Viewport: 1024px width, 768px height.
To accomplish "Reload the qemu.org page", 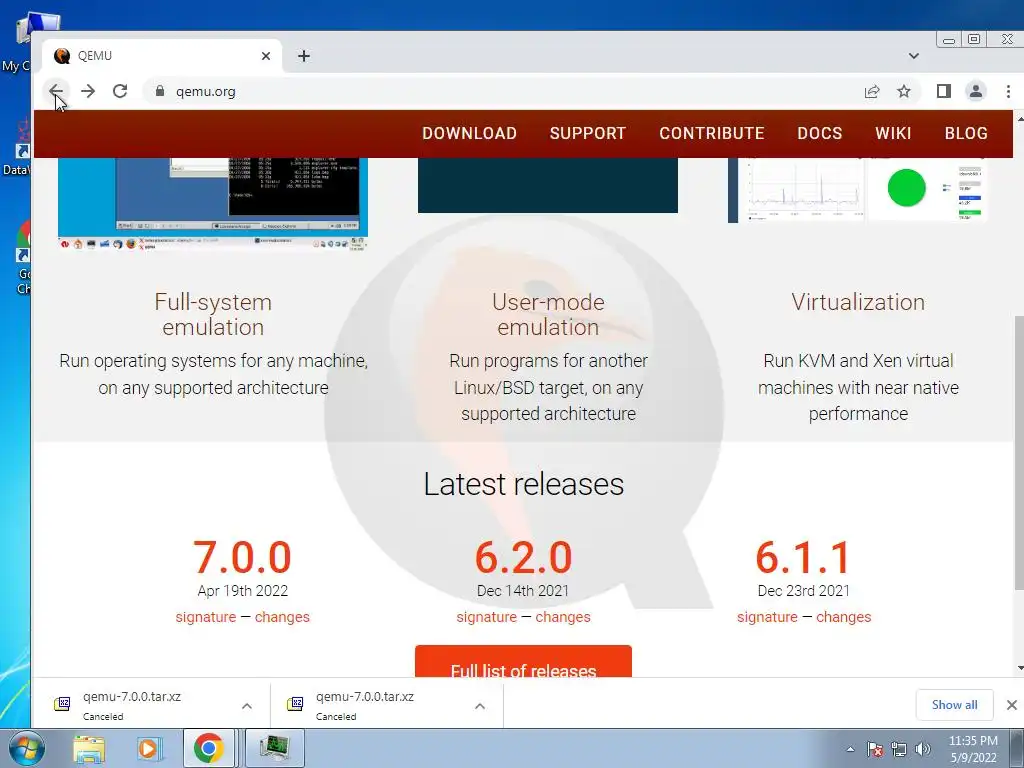I will tap(120, 91).
